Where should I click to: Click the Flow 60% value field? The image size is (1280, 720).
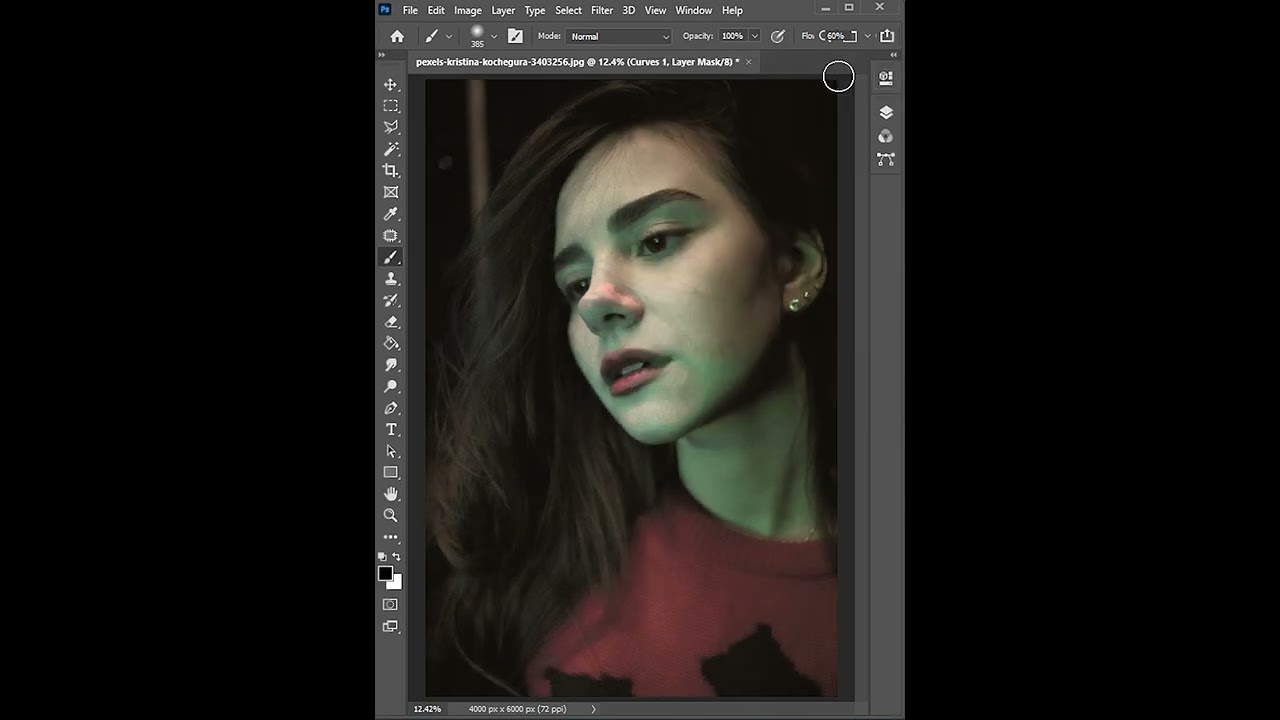[838, 36]
